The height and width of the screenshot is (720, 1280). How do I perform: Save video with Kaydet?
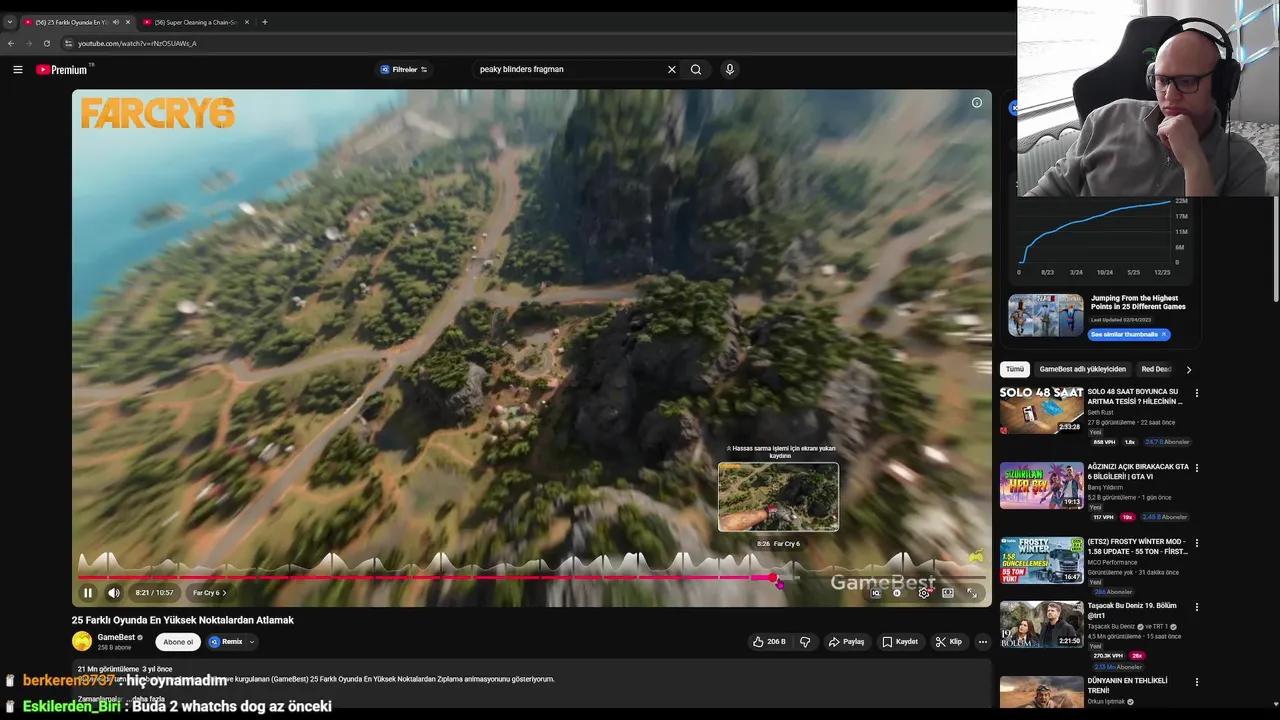(x=900, y=642)
